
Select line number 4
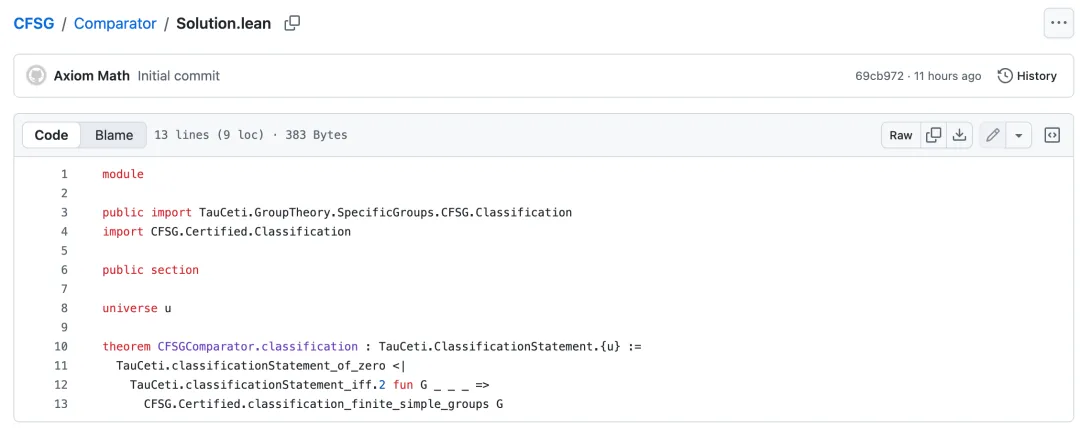[x=65, y=231]
